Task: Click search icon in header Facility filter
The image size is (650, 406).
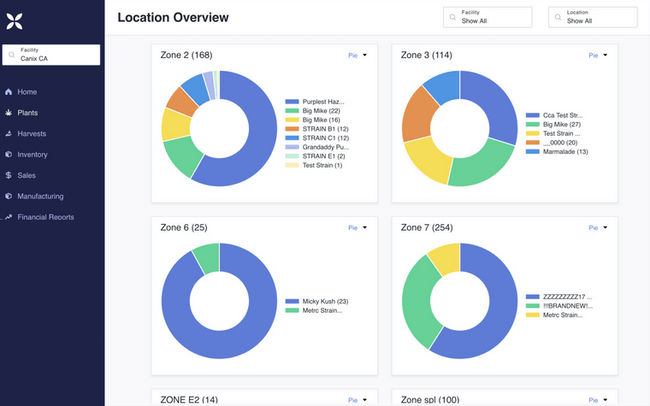Action: 453,17
